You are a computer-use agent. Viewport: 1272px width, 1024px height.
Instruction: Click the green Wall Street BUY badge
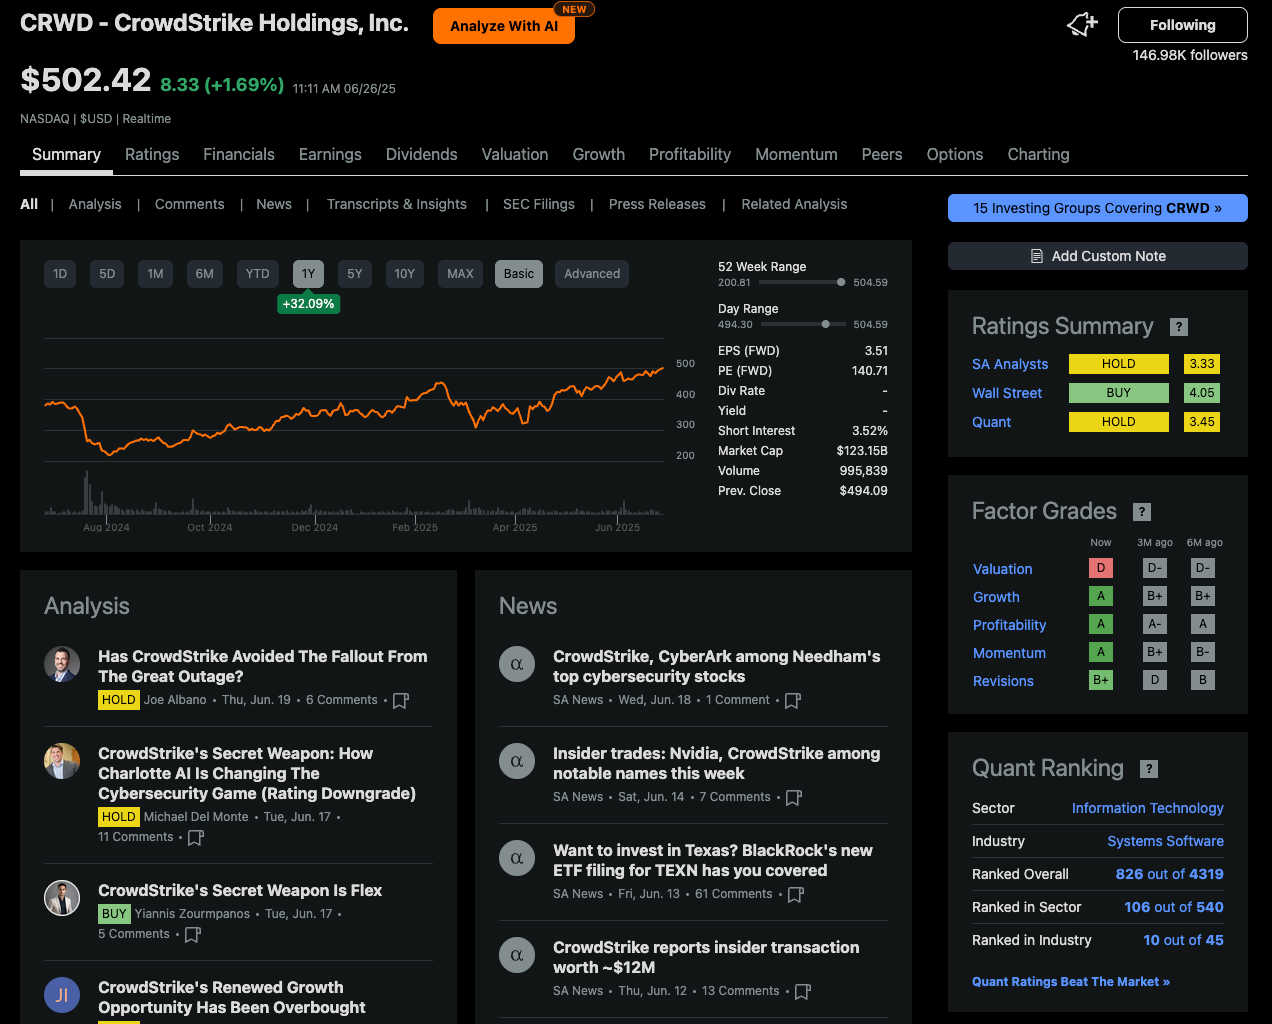pyautogui.click(x=1119, y=393)
